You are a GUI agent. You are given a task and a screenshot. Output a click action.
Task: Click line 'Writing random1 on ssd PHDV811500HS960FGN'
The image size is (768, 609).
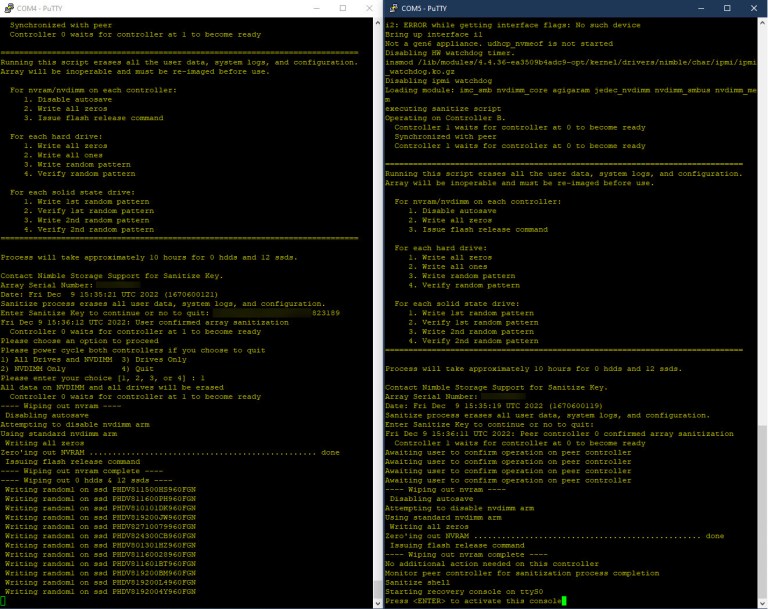point(100,489)
